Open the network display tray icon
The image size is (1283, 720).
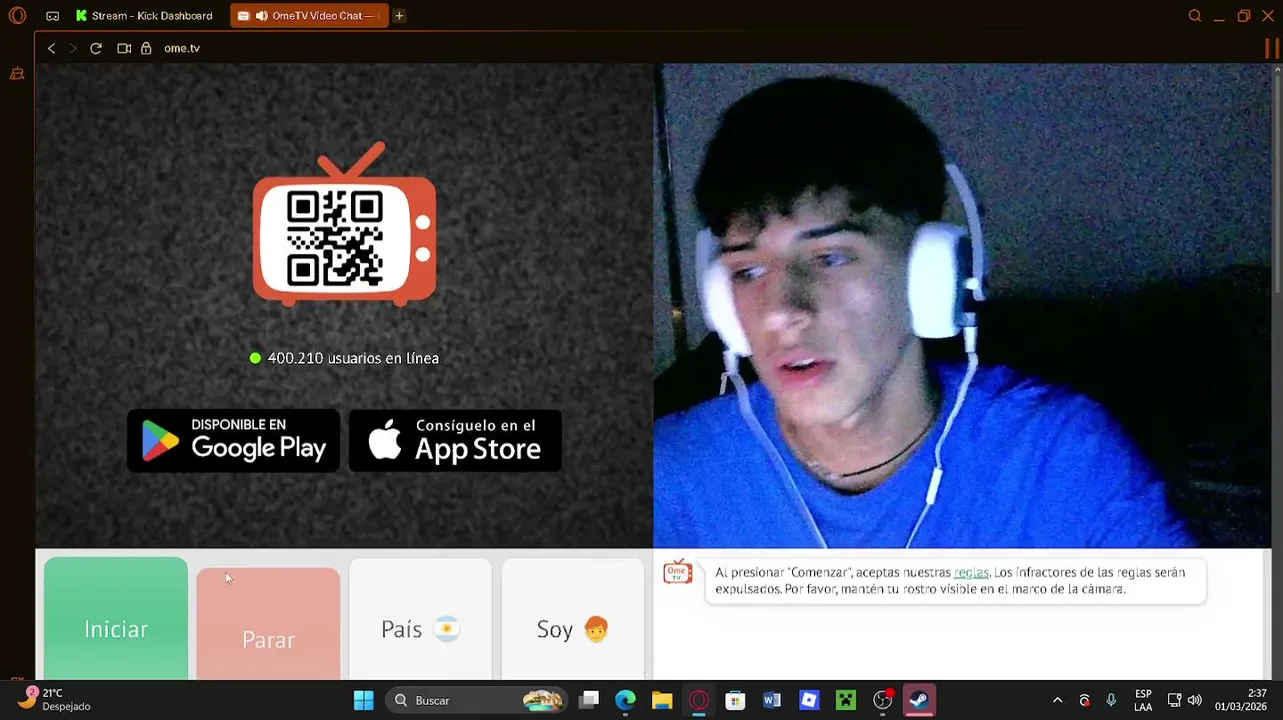(x=1175, y=700)
